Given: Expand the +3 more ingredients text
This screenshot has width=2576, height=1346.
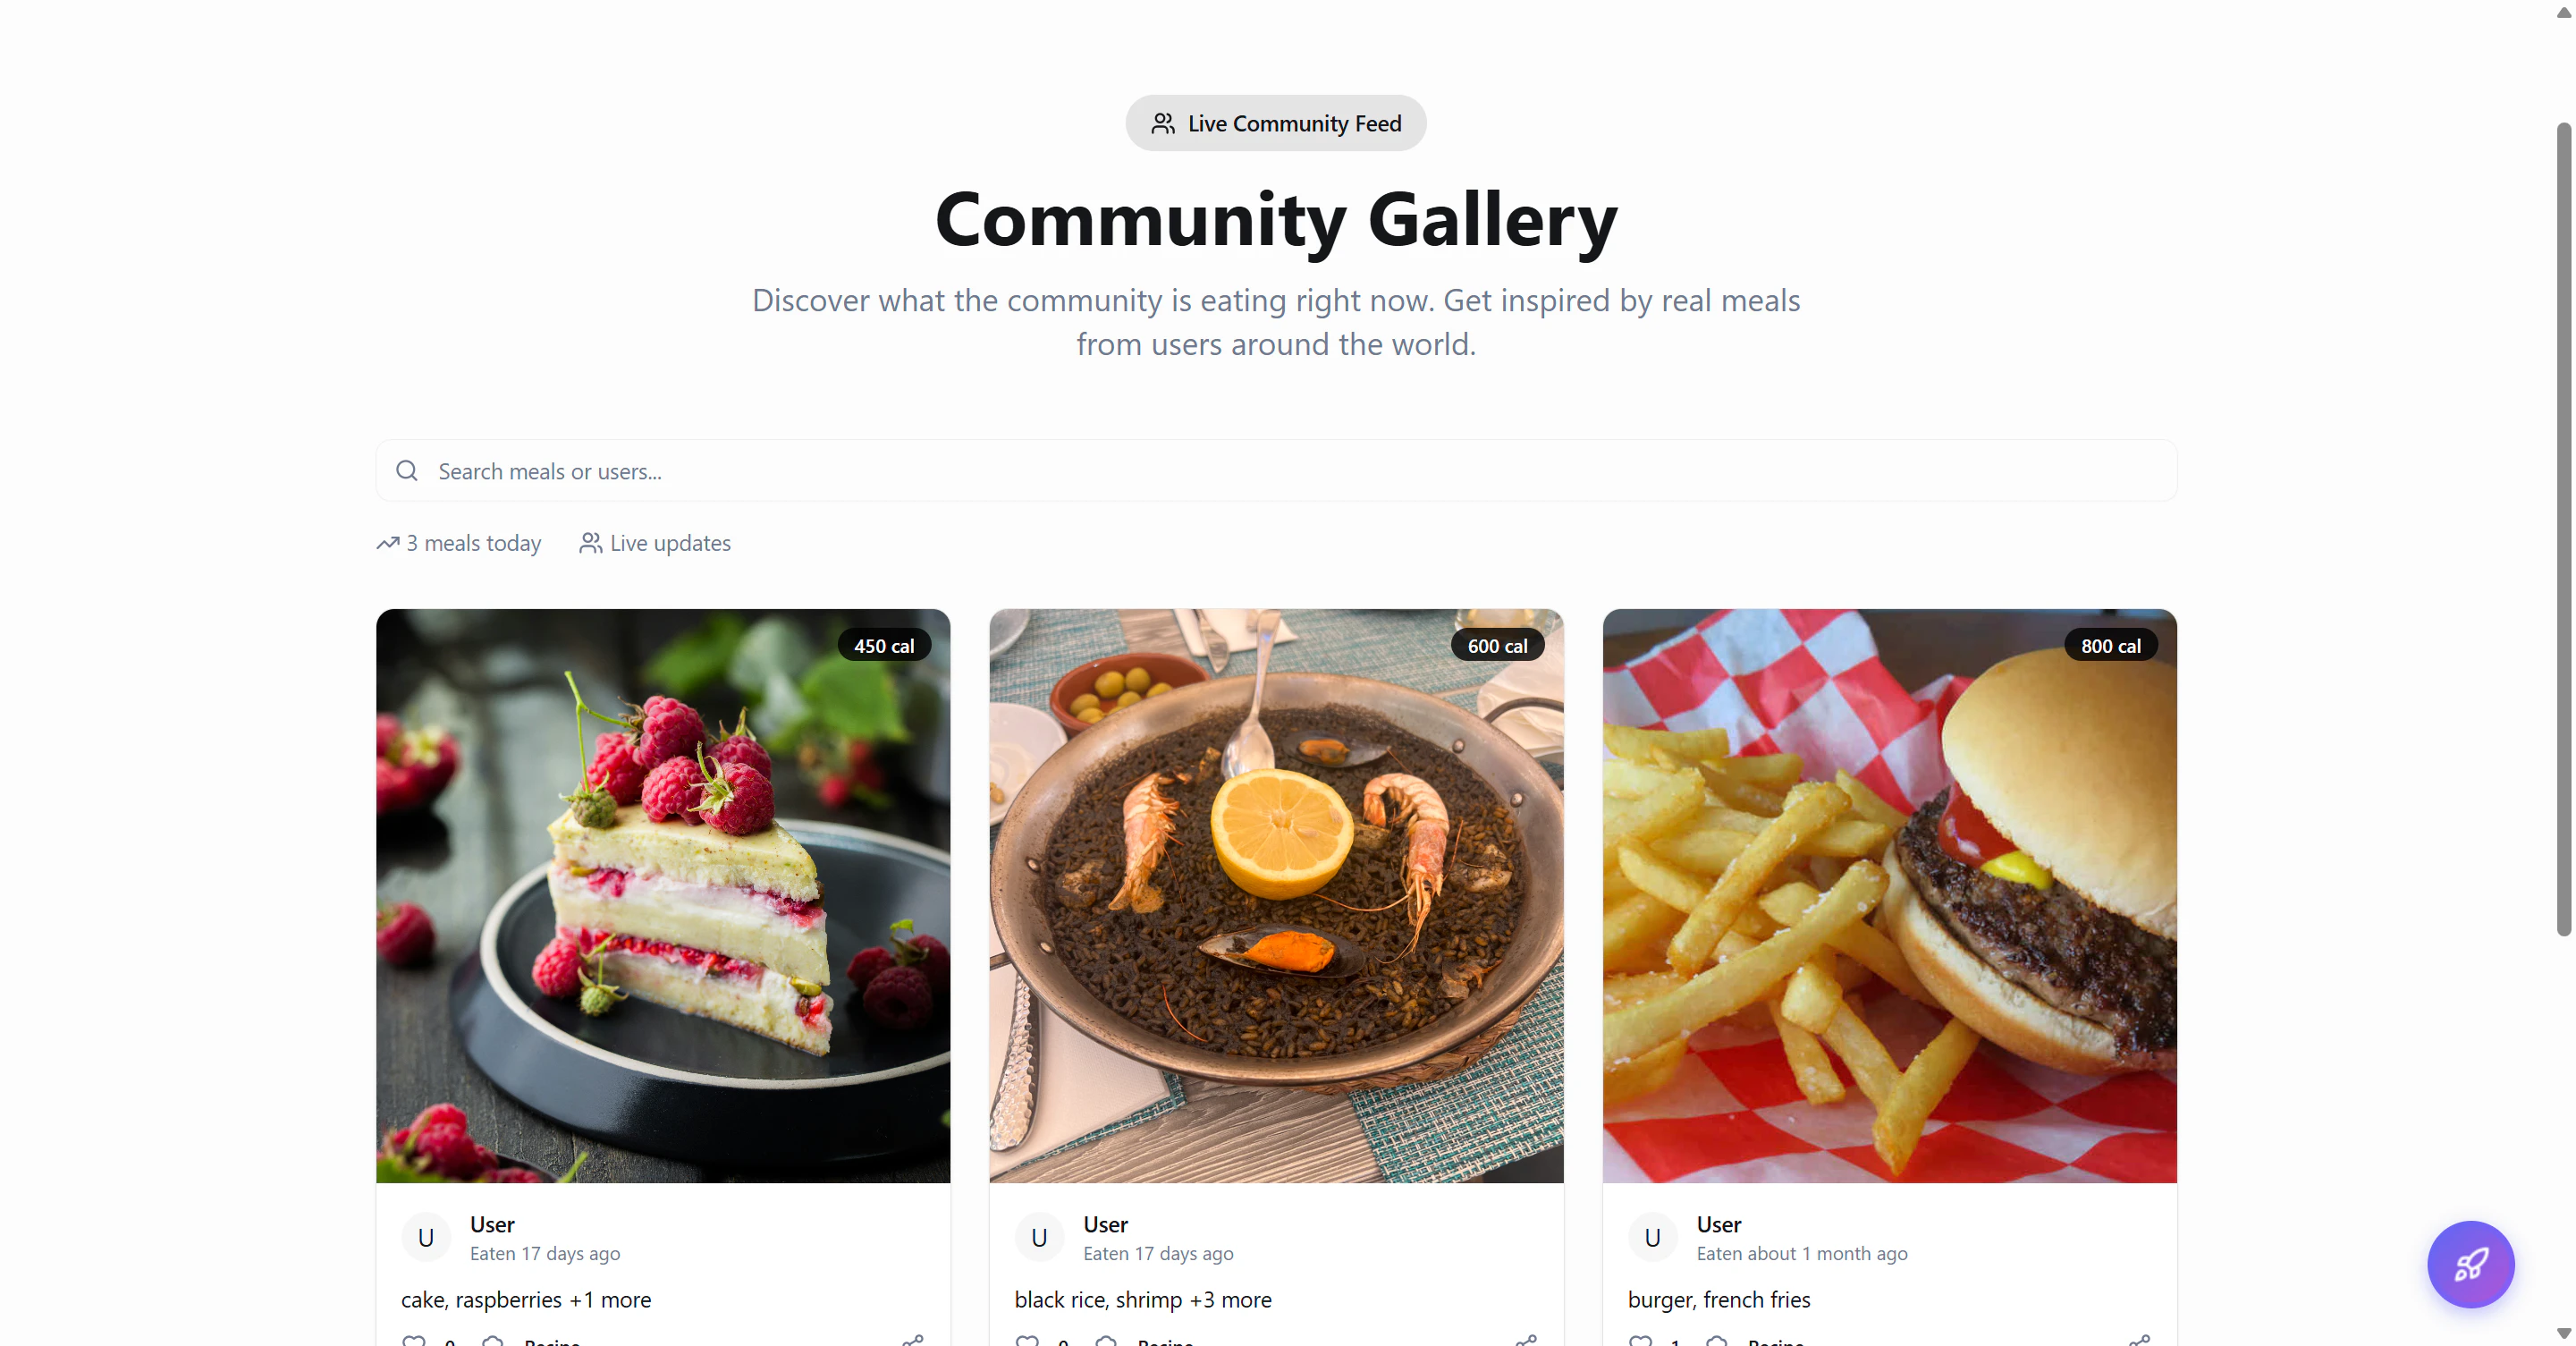Looking at the screenshot, I should [x=1230, y=1299].
